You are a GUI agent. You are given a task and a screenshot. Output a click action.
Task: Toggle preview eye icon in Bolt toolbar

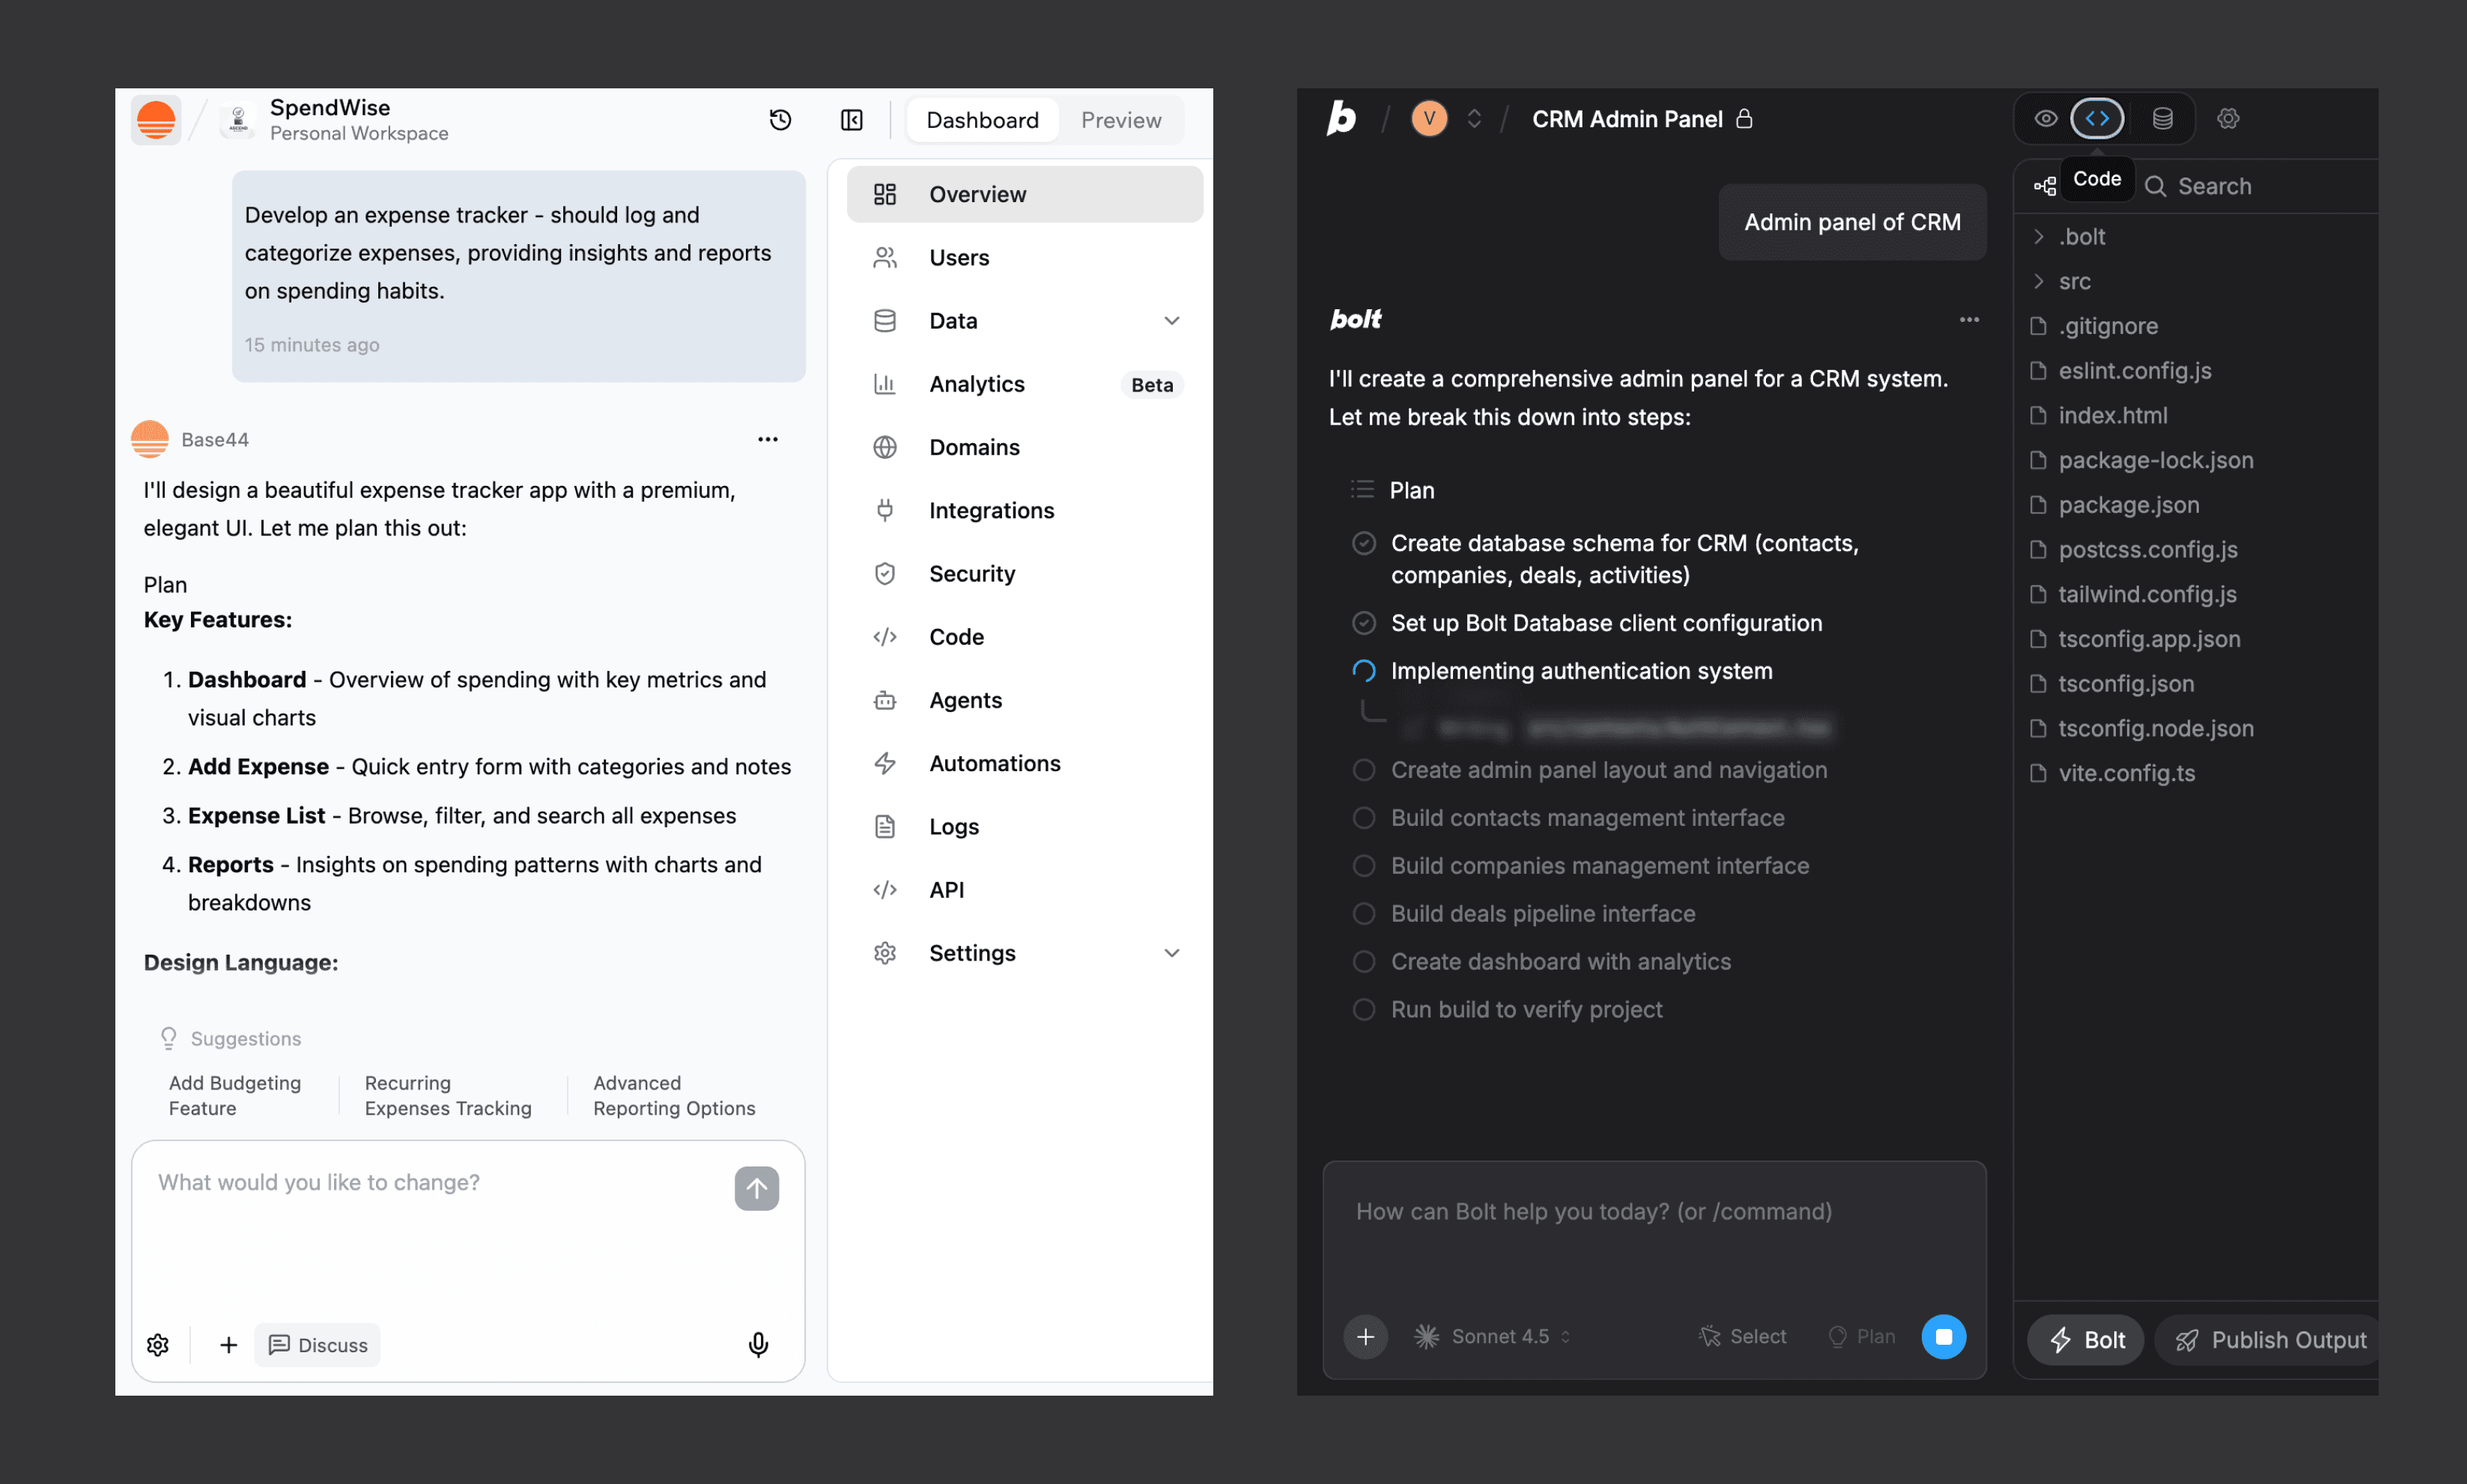tap(2045, 119)
